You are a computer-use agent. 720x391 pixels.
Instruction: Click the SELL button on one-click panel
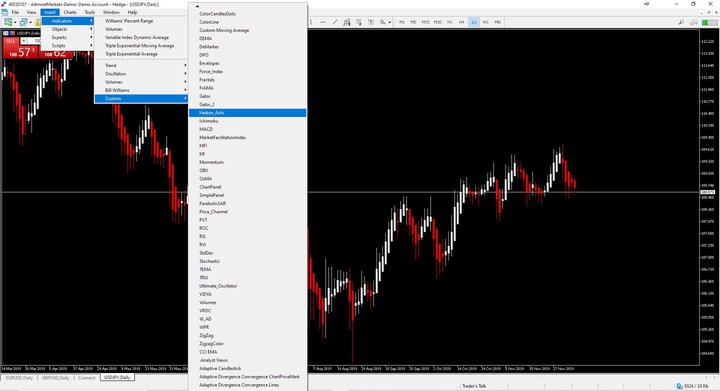click(x=11, y=41)
